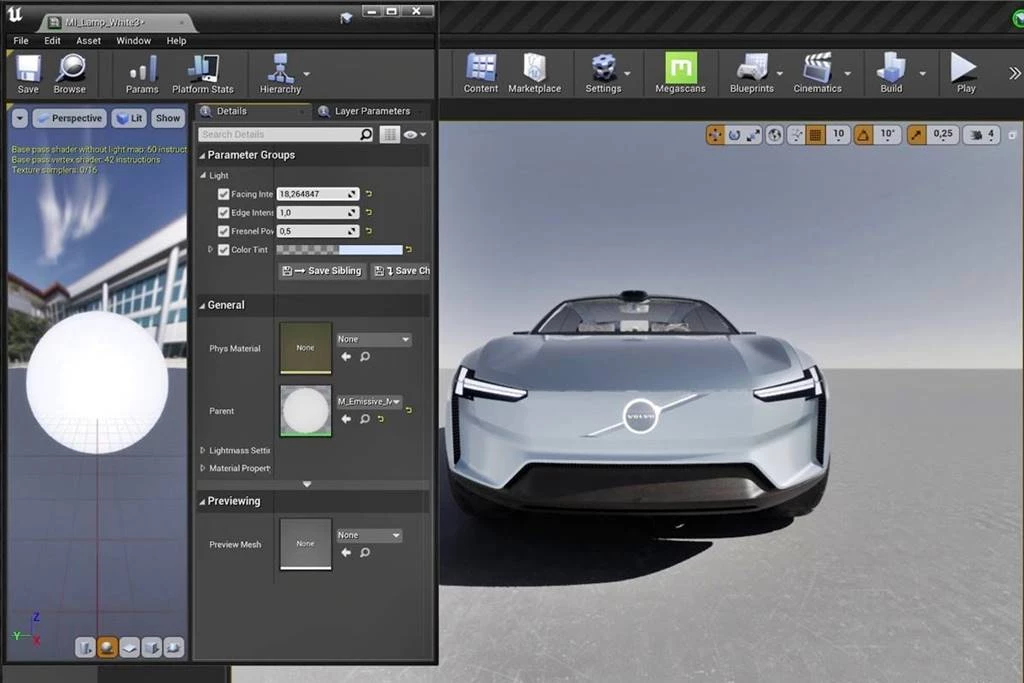
Task: Open the Asset menu
Action: point(89,41)
